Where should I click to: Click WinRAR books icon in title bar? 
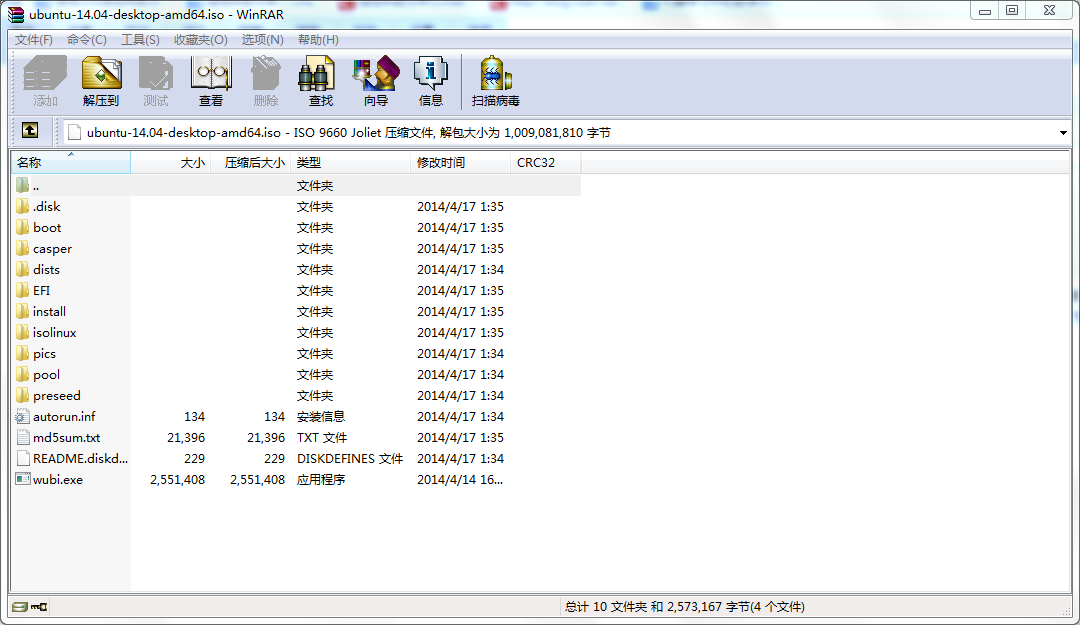16,14
